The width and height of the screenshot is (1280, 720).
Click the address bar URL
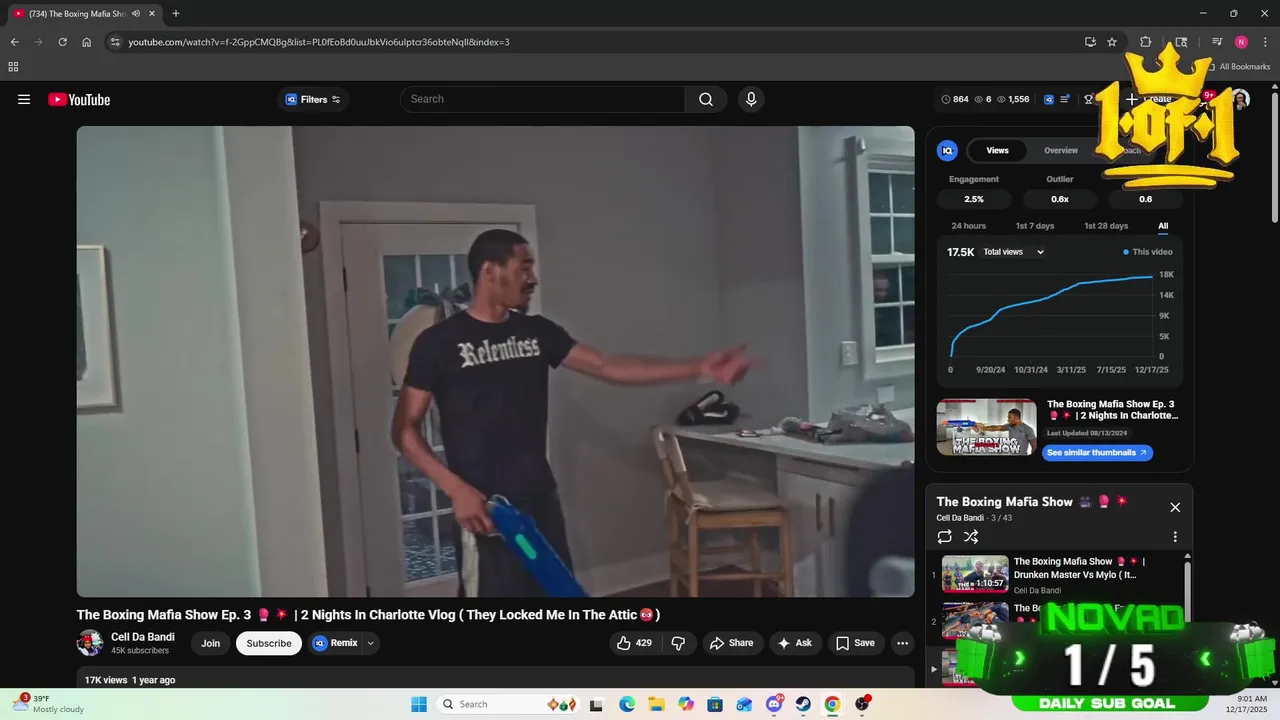[319, 42]
